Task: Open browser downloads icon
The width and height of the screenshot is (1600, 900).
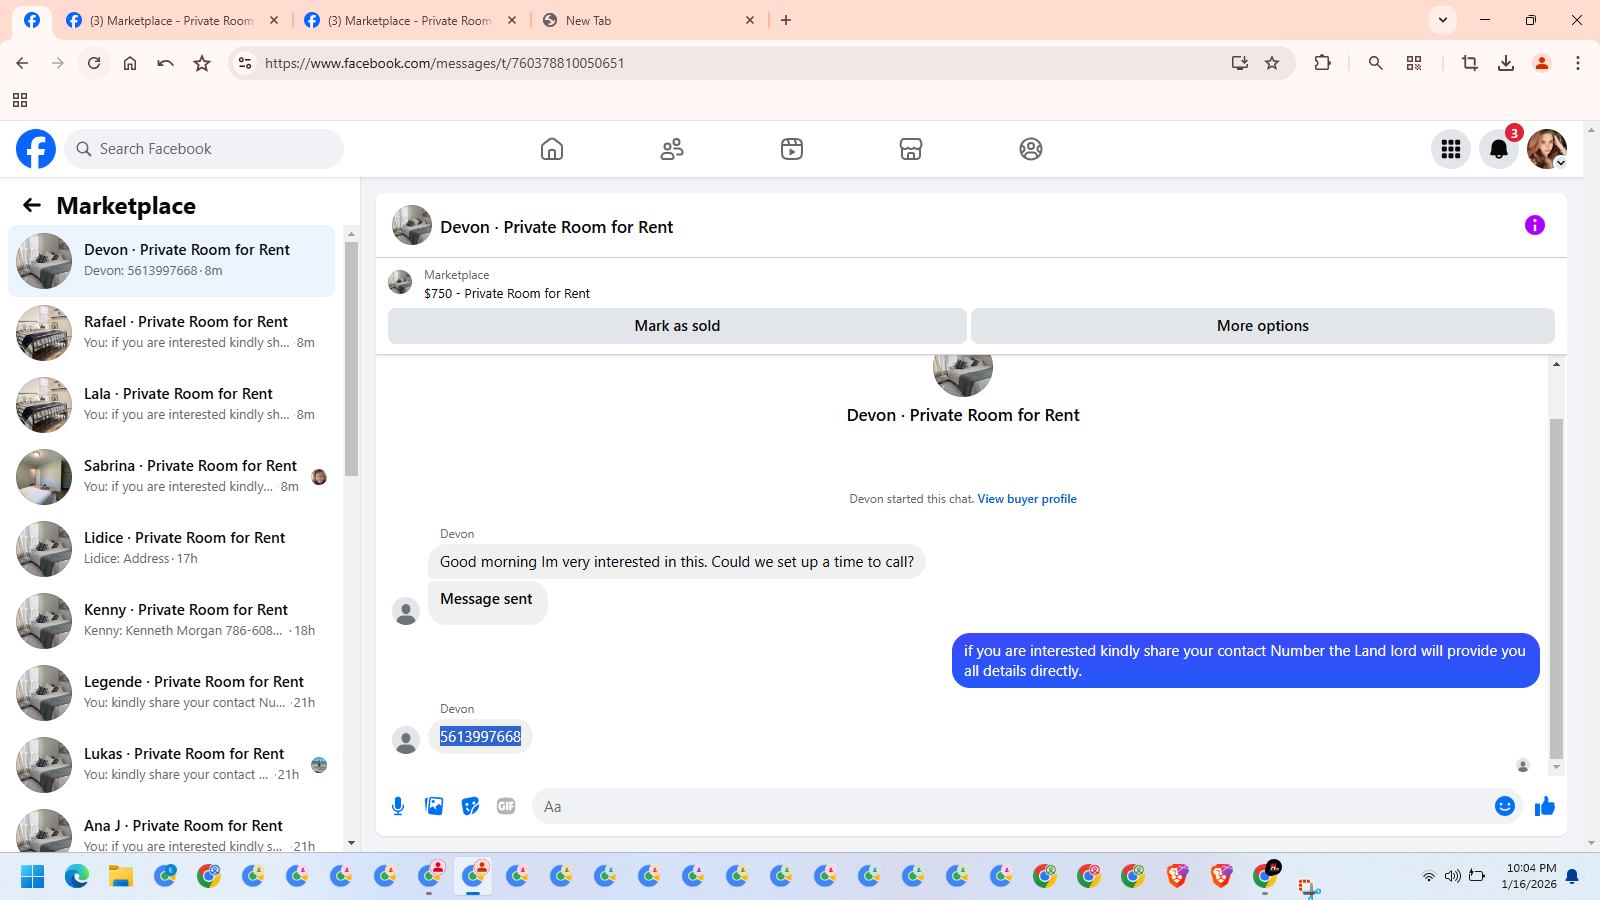Action: click(x=1506, y=63)
